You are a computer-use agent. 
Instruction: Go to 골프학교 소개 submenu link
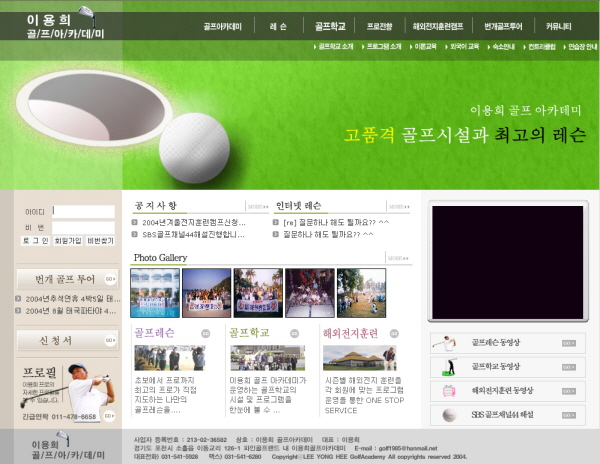pos(334,47)
